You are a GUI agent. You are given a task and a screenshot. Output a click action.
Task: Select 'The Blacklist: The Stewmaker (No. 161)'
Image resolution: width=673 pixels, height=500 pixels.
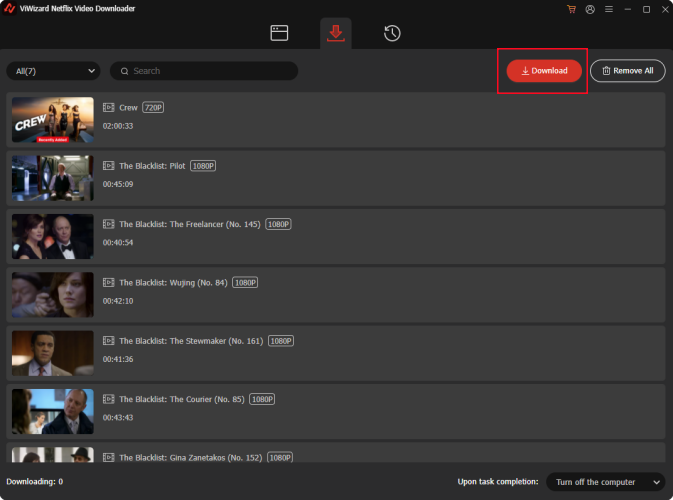point(191,341)
